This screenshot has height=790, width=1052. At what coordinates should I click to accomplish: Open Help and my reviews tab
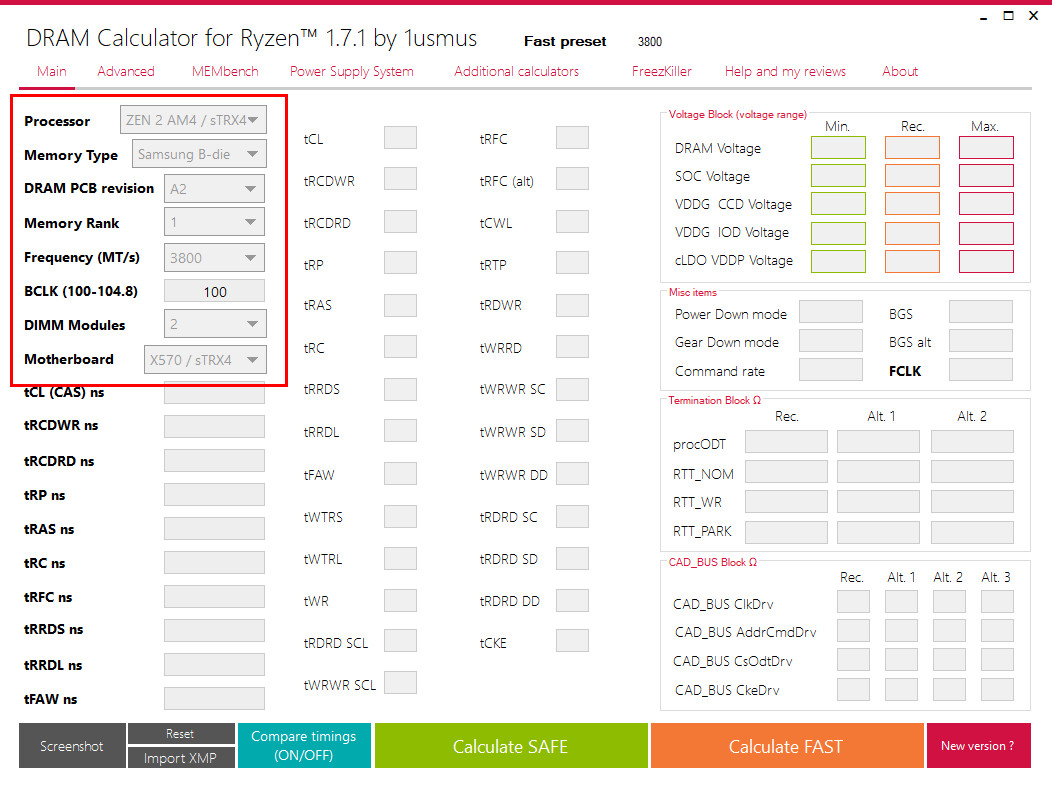[x=785, y=71]
